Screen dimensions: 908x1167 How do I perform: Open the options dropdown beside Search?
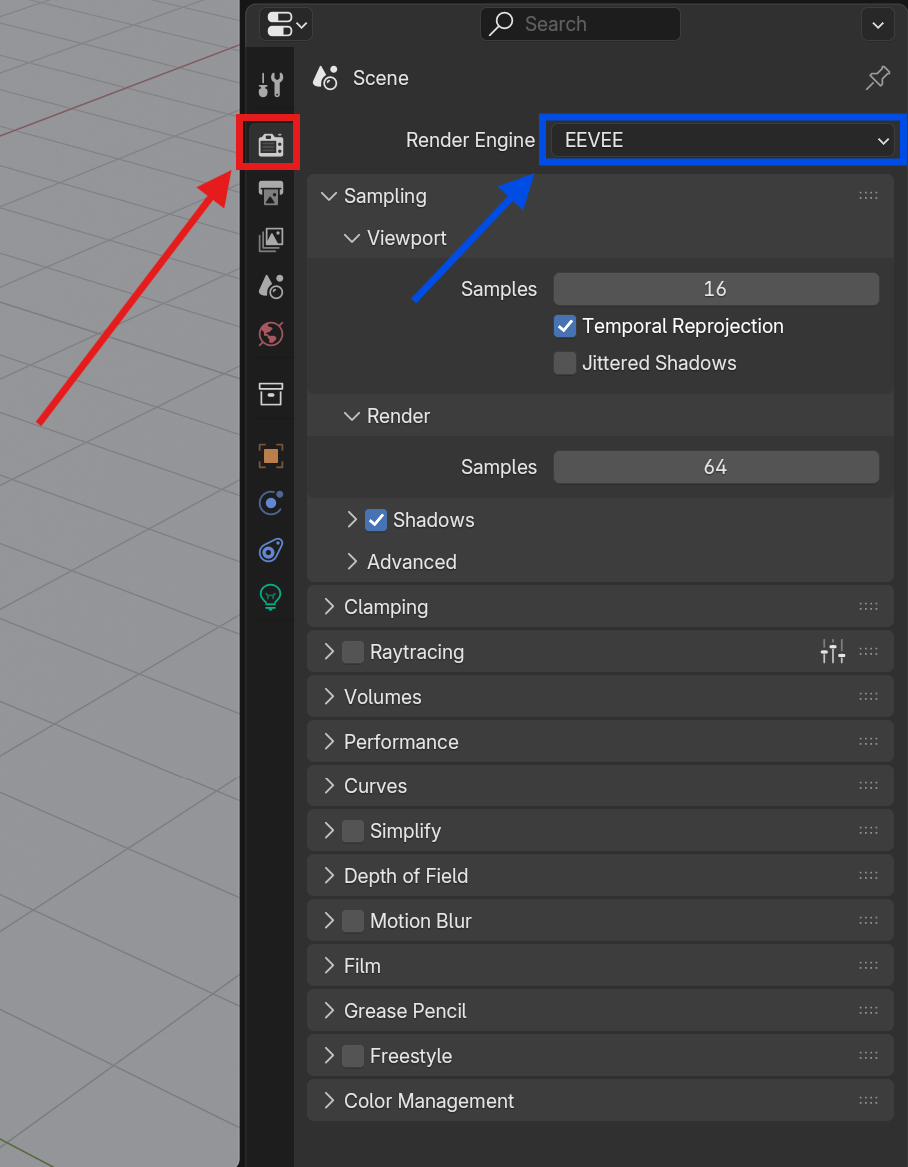pyautogui.click(x=877, y=25)
